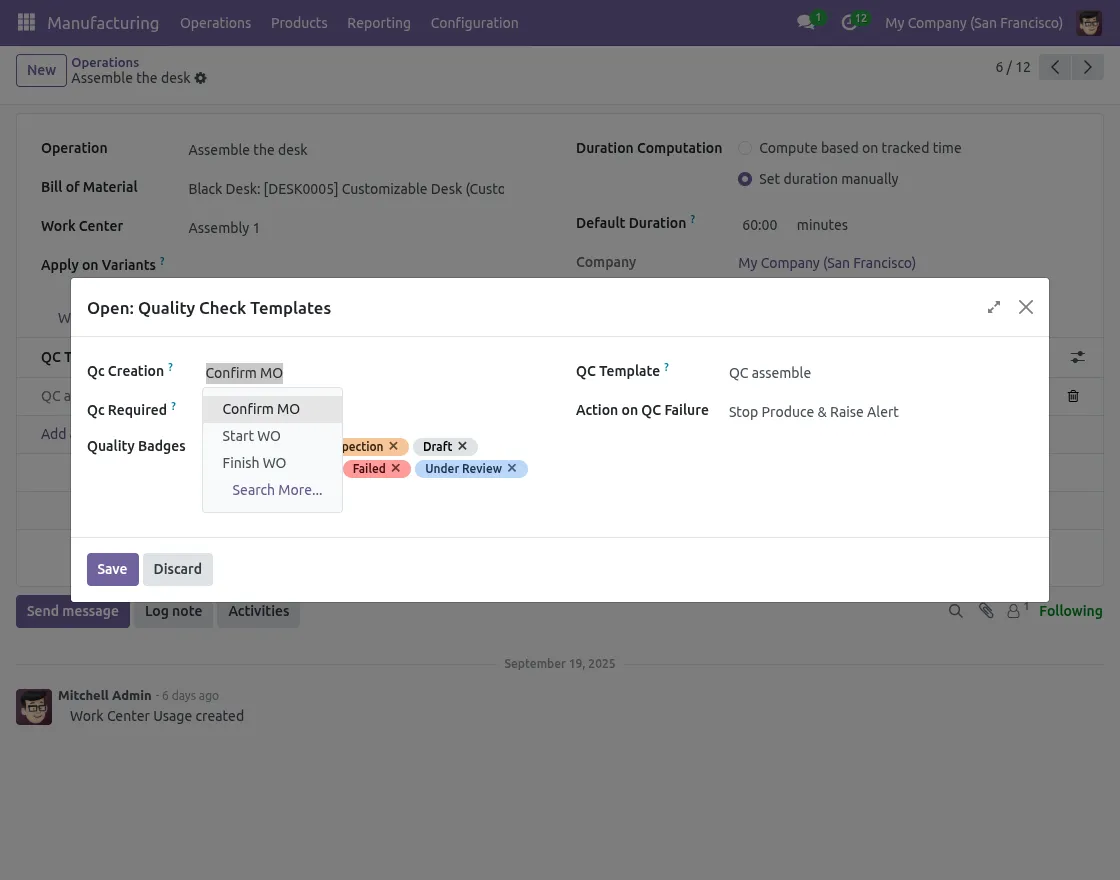
Task: Open the Reporting menu
Action: (379, 23)
